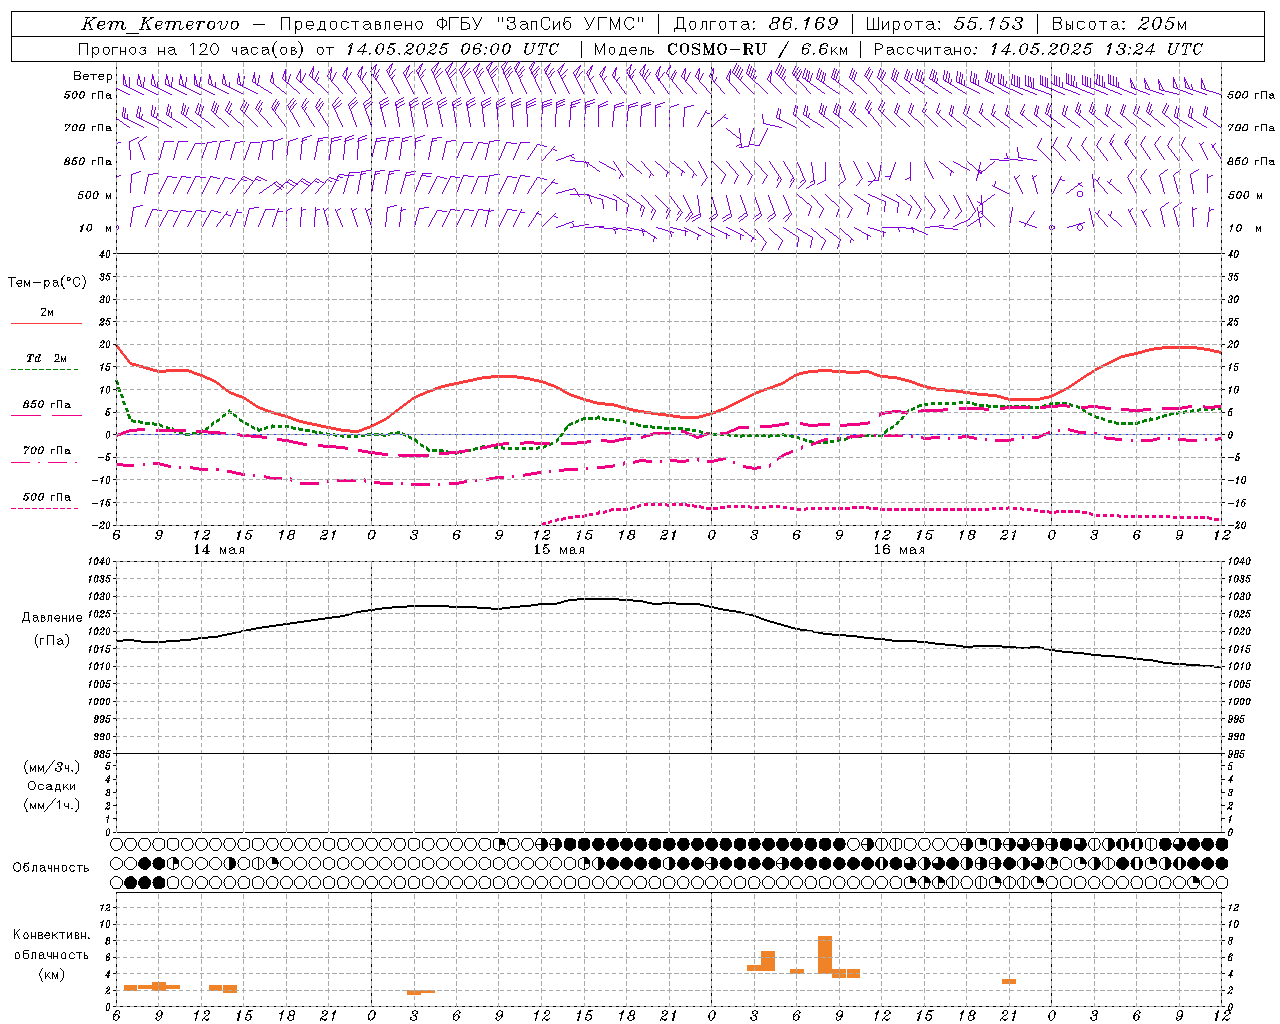Click the (мм/1ч.) precipitation unit label
Image resolution: width=1280 pixels, height=1024 pixels.
tap(52, 805)
